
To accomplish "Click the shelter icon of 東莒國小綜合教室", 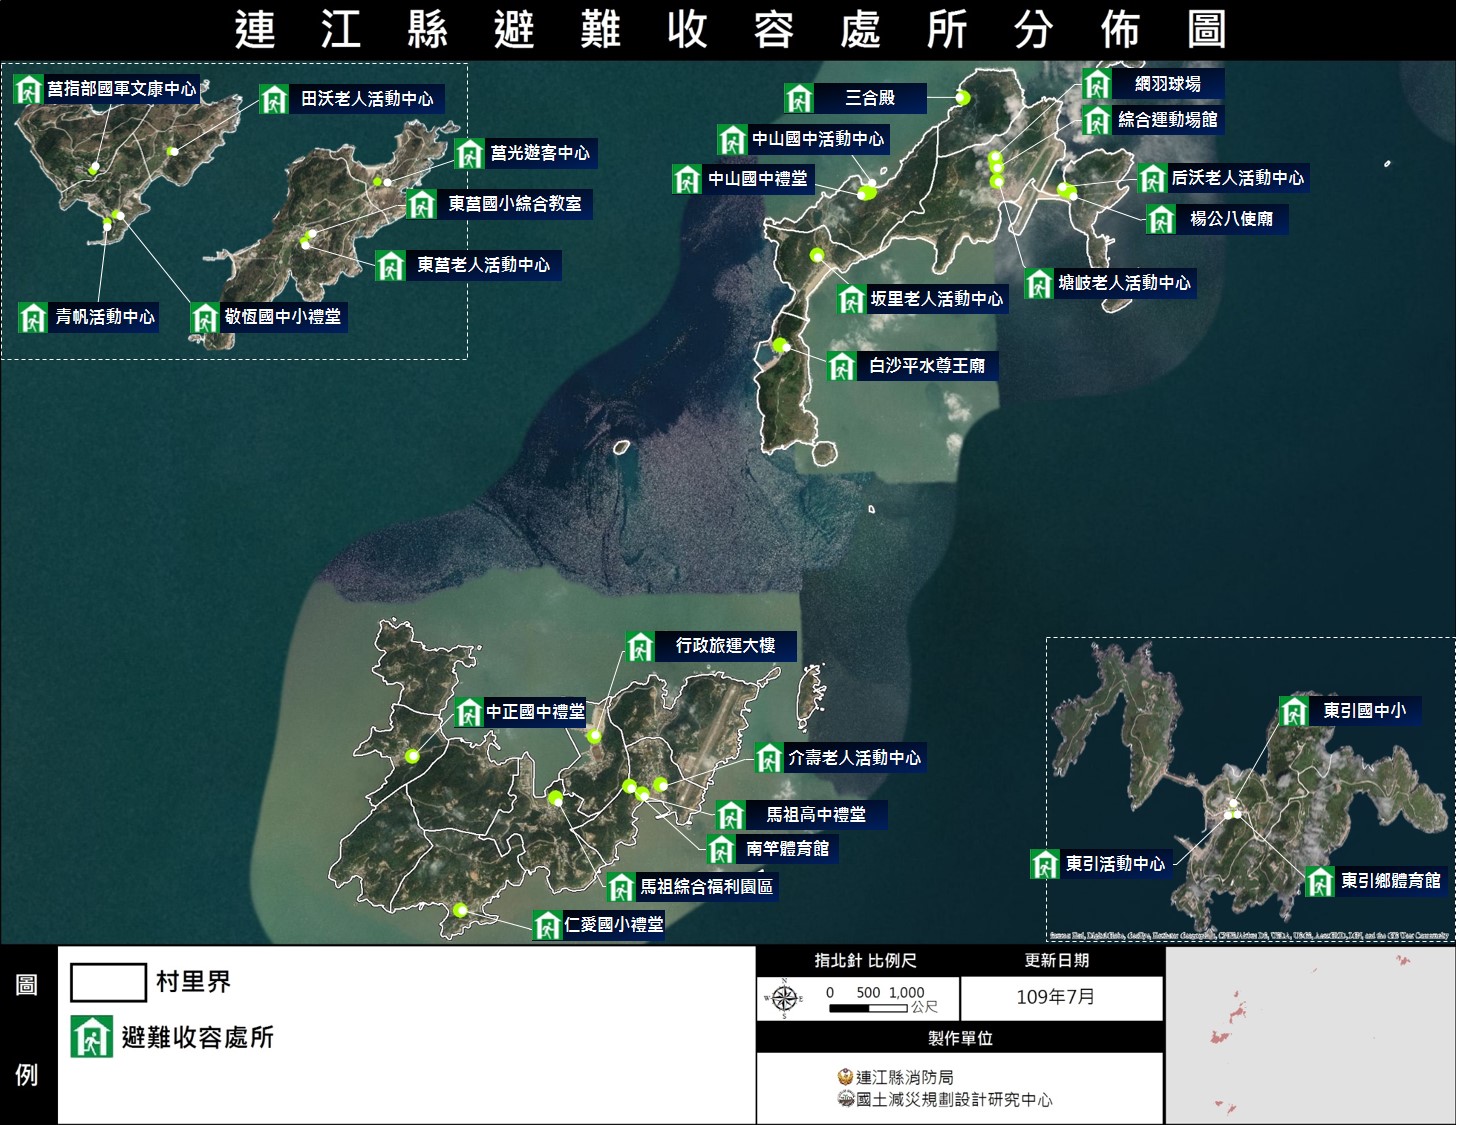I will click(422, 204).
